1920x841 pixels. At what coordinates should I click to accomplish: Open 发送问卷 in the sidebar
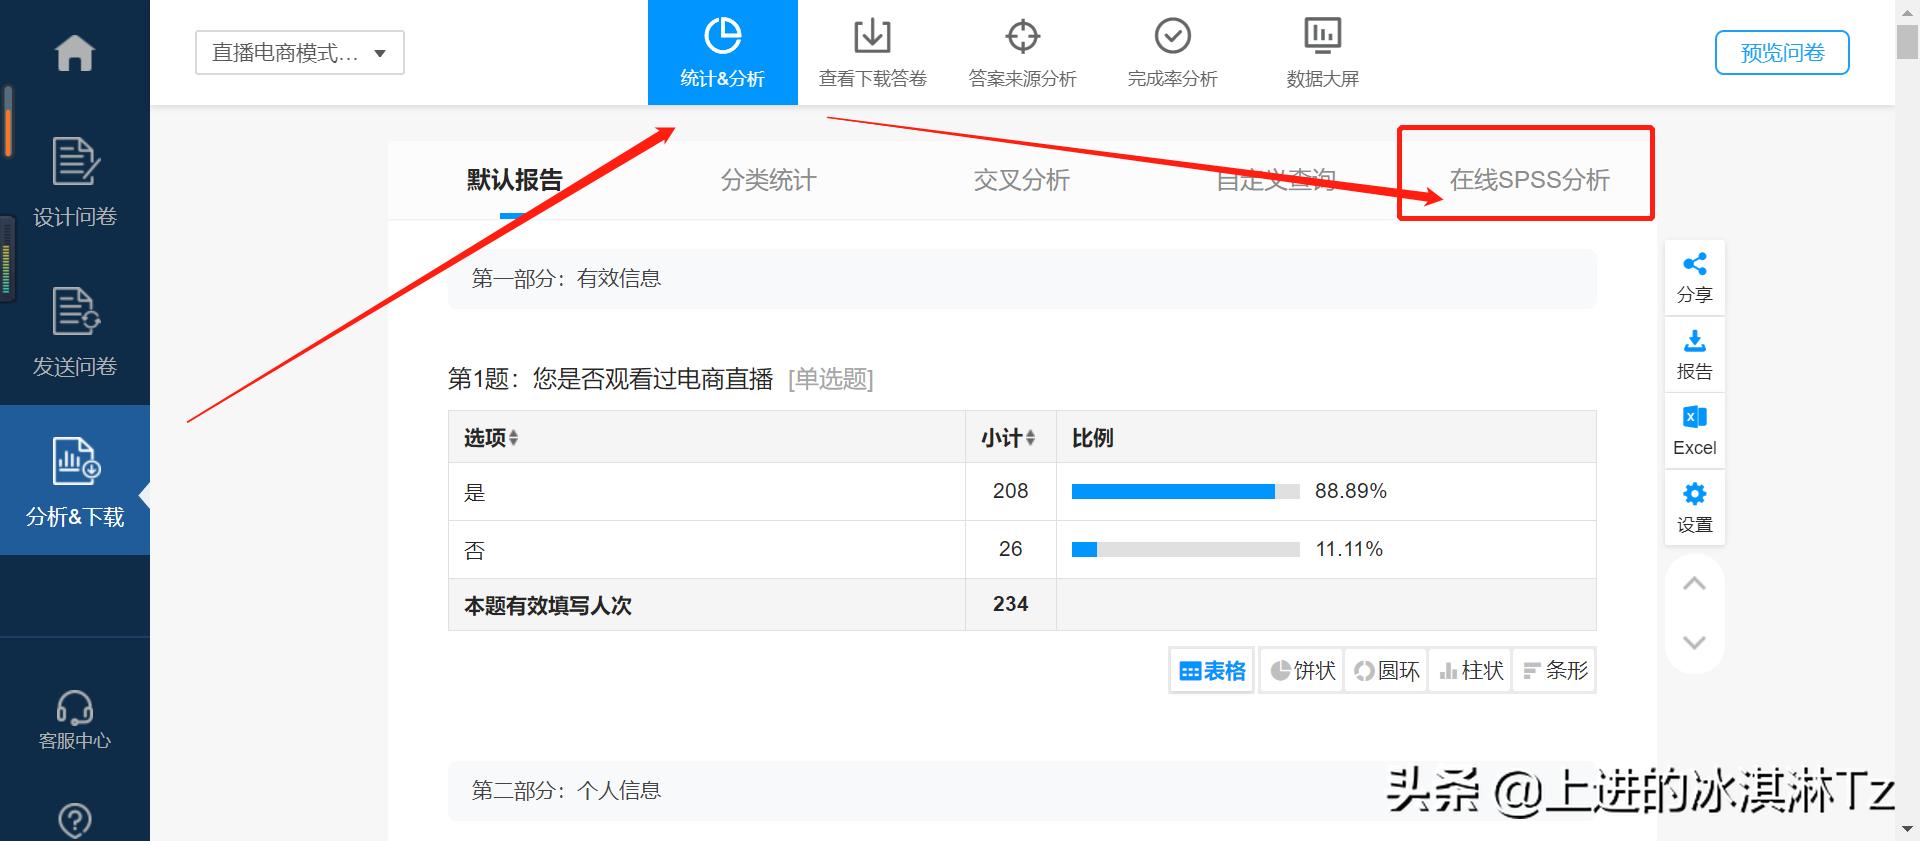tap(75, 332)
